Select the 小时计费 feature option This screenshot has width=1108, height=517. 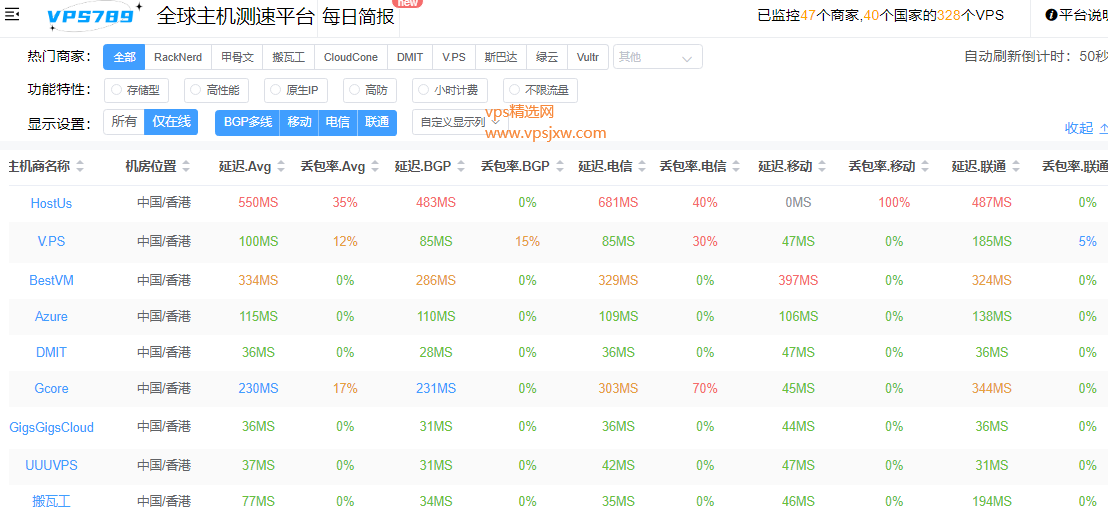[450, 90]
